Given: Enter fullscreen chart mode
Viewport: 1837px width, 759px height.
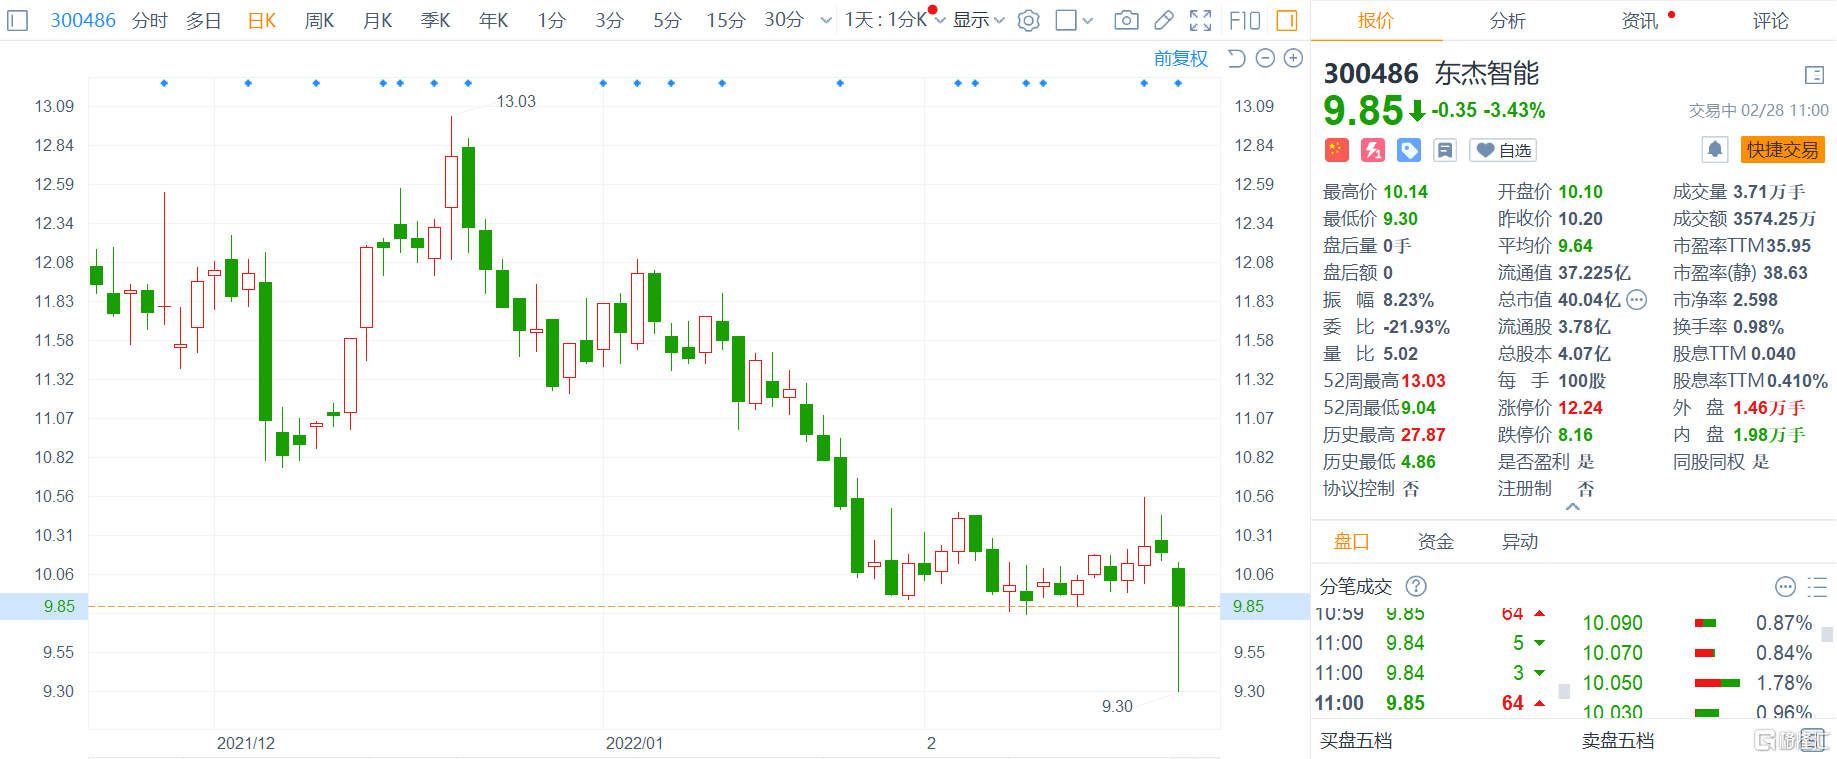Looking at the screenshot, I should pyautogui.click(x=1200, y=20).
